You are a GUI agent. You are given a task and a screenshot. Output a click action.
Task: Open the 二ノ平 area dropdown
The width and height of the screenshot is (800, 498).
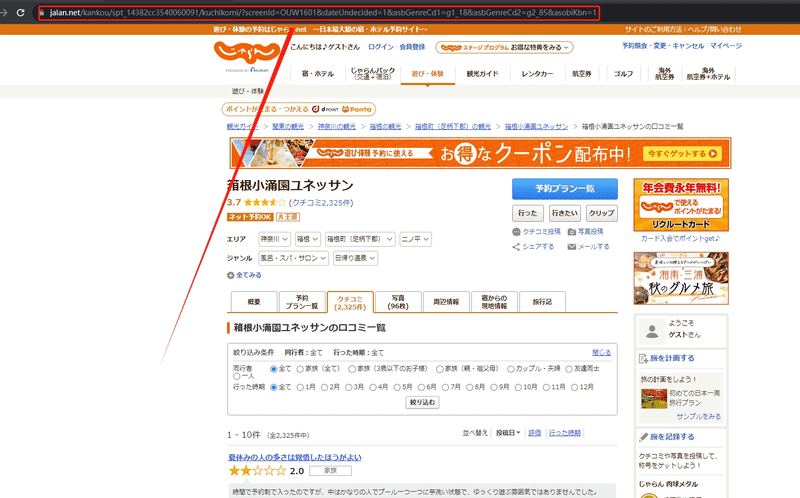(x=415, y=239)
